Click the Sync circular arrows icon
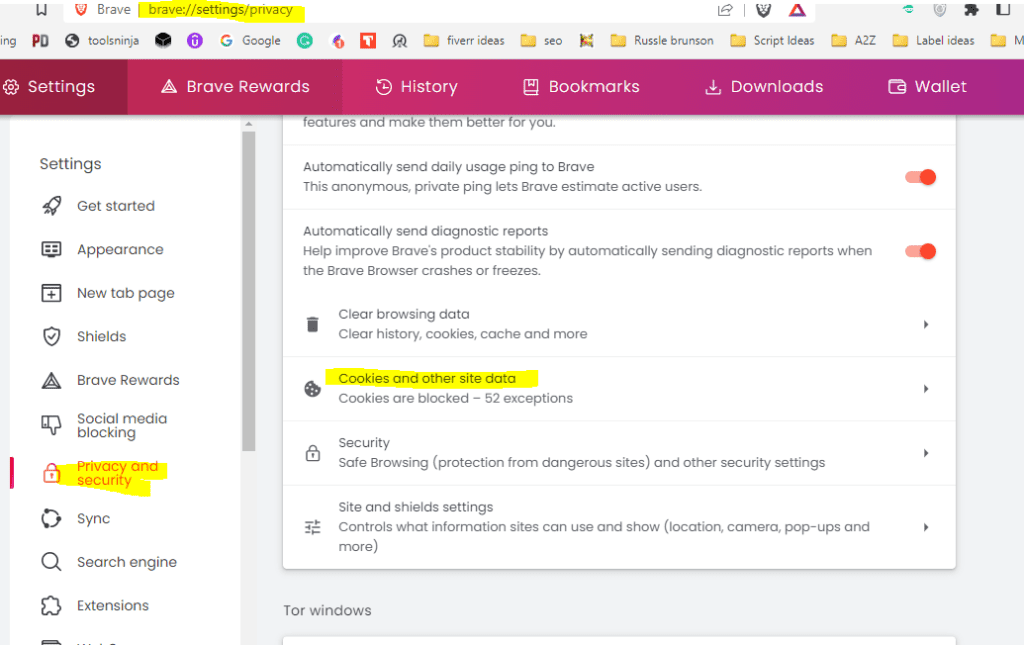Viewport: 1024px width, 645px height. 52,519
